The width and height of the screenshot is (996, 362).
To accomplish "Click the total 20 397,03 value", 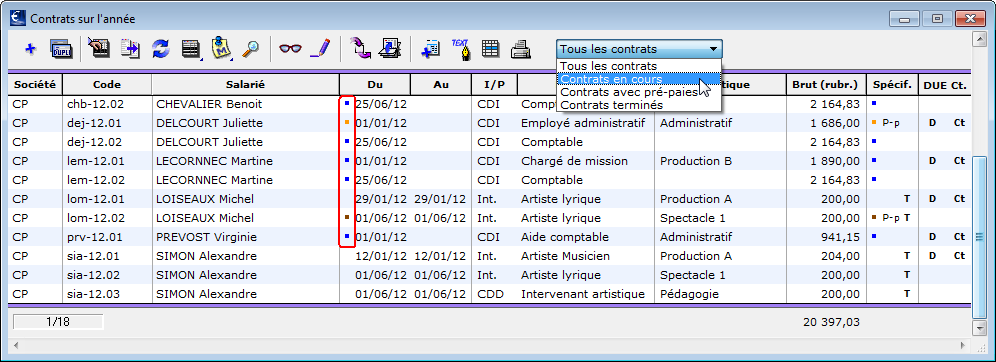I will coord(831,321).
